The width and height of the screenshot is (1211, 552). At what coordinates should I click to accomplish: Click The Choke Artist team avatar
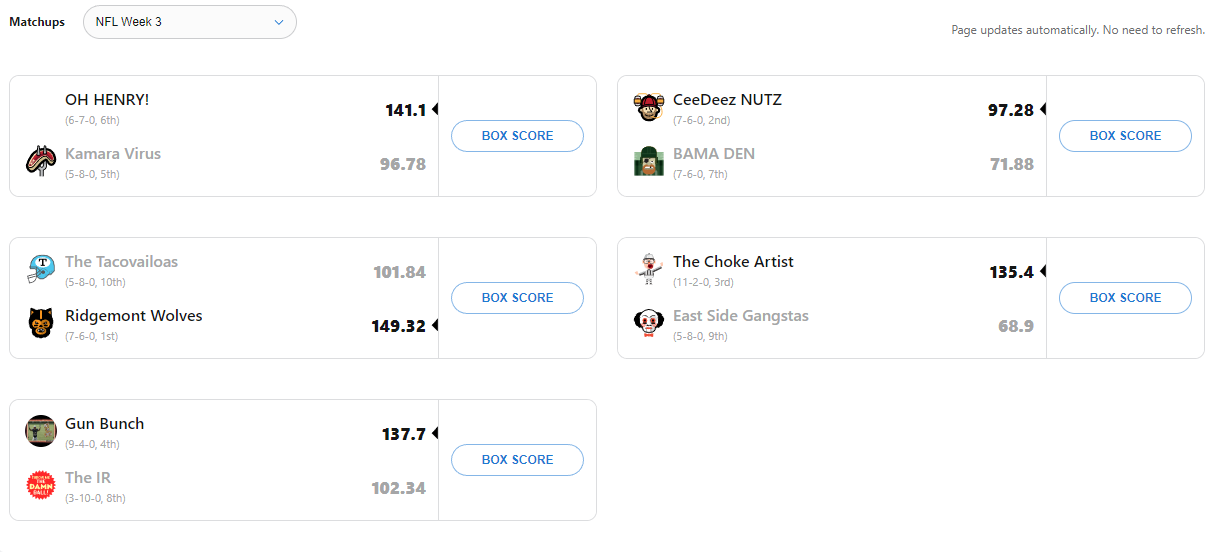(649, 268)
